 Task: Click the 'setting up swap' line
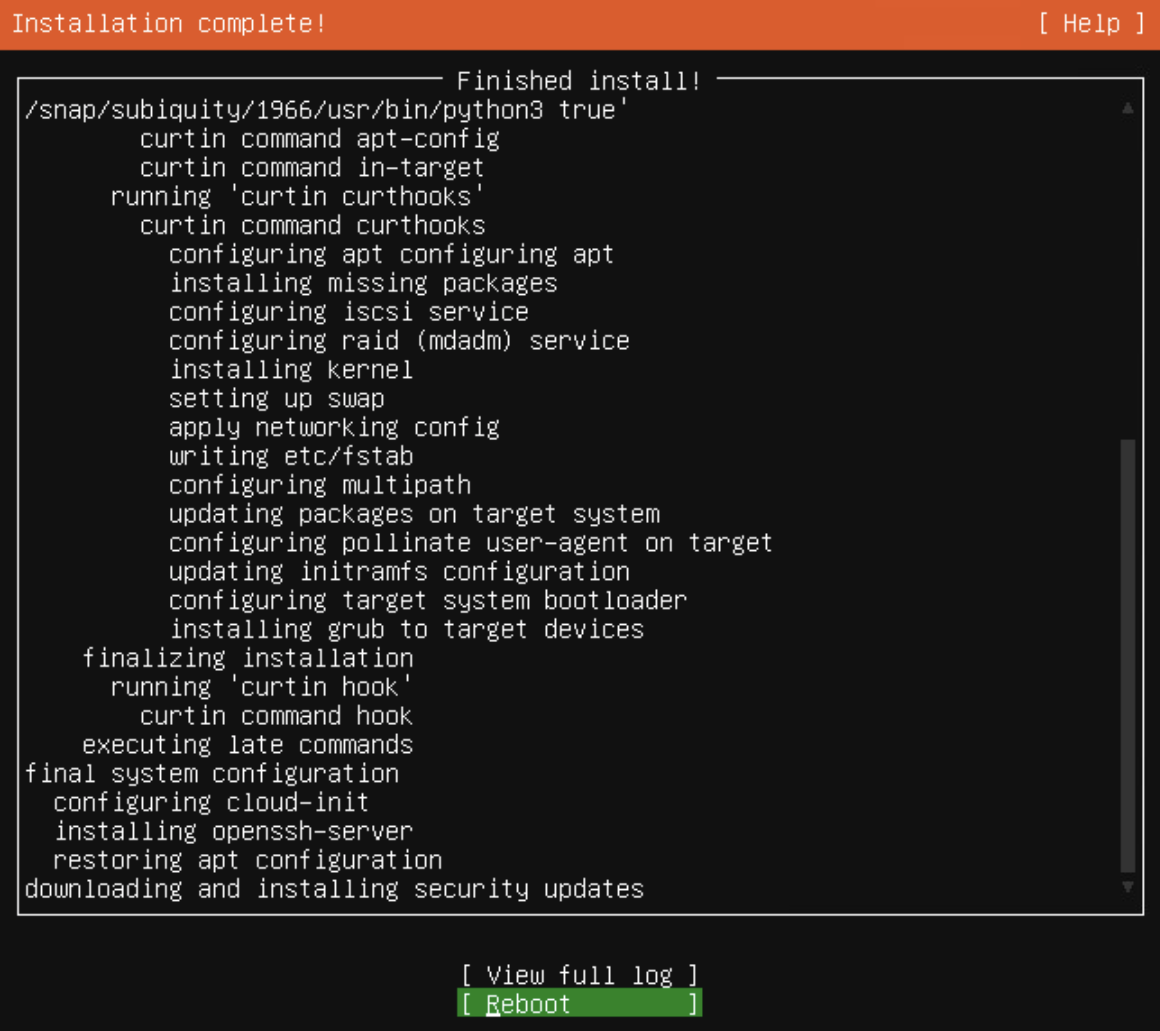coord(277,398)
